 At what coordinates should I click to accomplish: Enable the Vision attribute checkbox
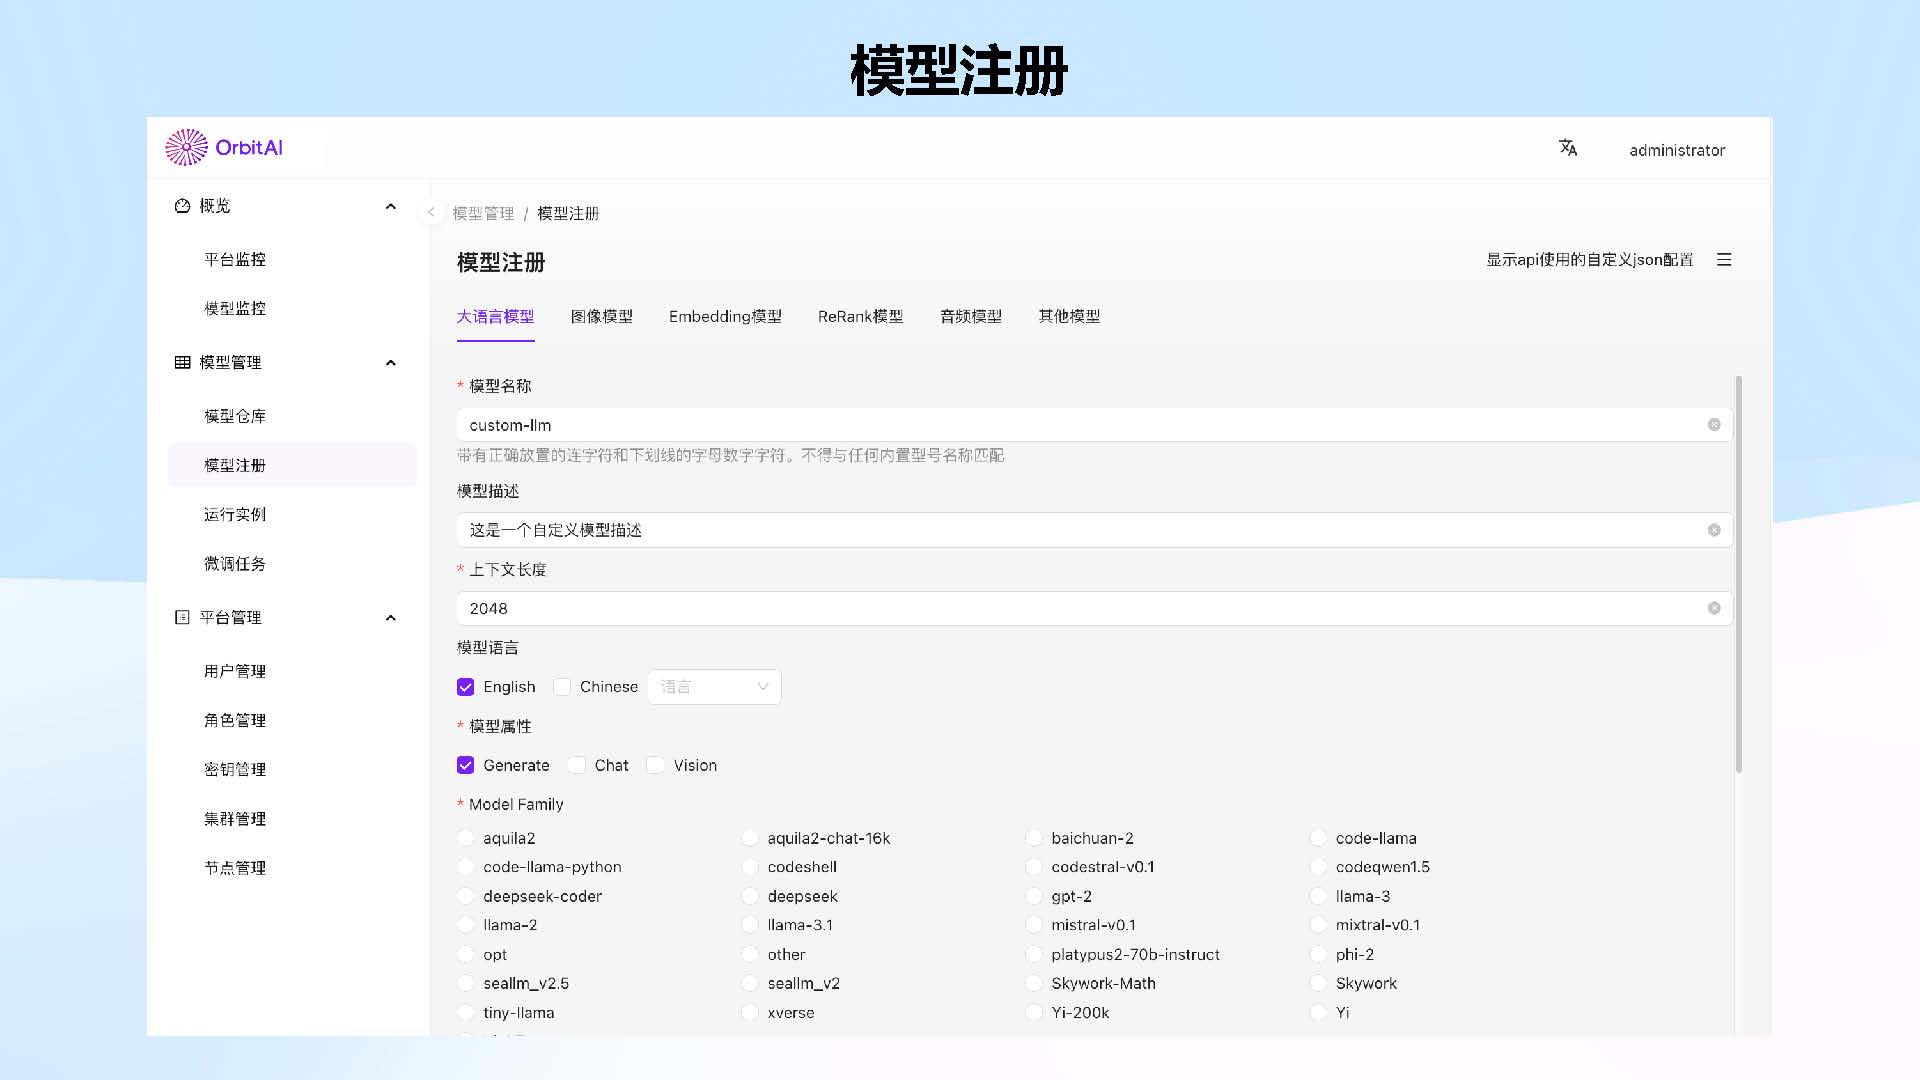(x=656, y=766)
